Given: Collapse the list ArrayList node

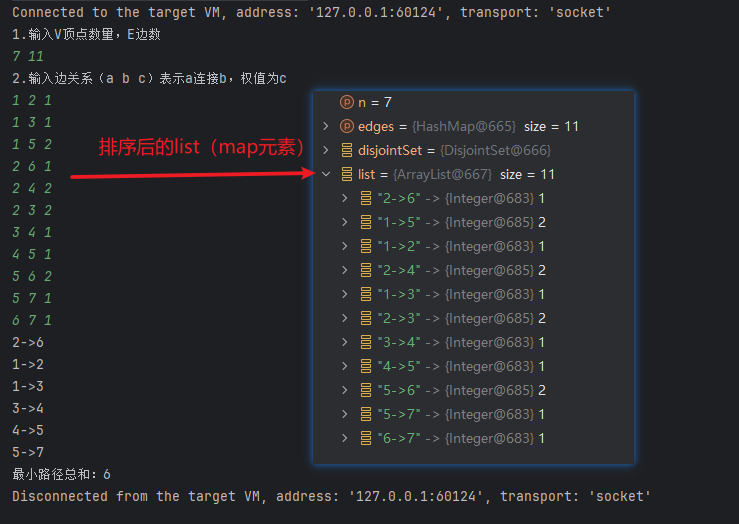Looking at the screenshot, I should [326, 174].
